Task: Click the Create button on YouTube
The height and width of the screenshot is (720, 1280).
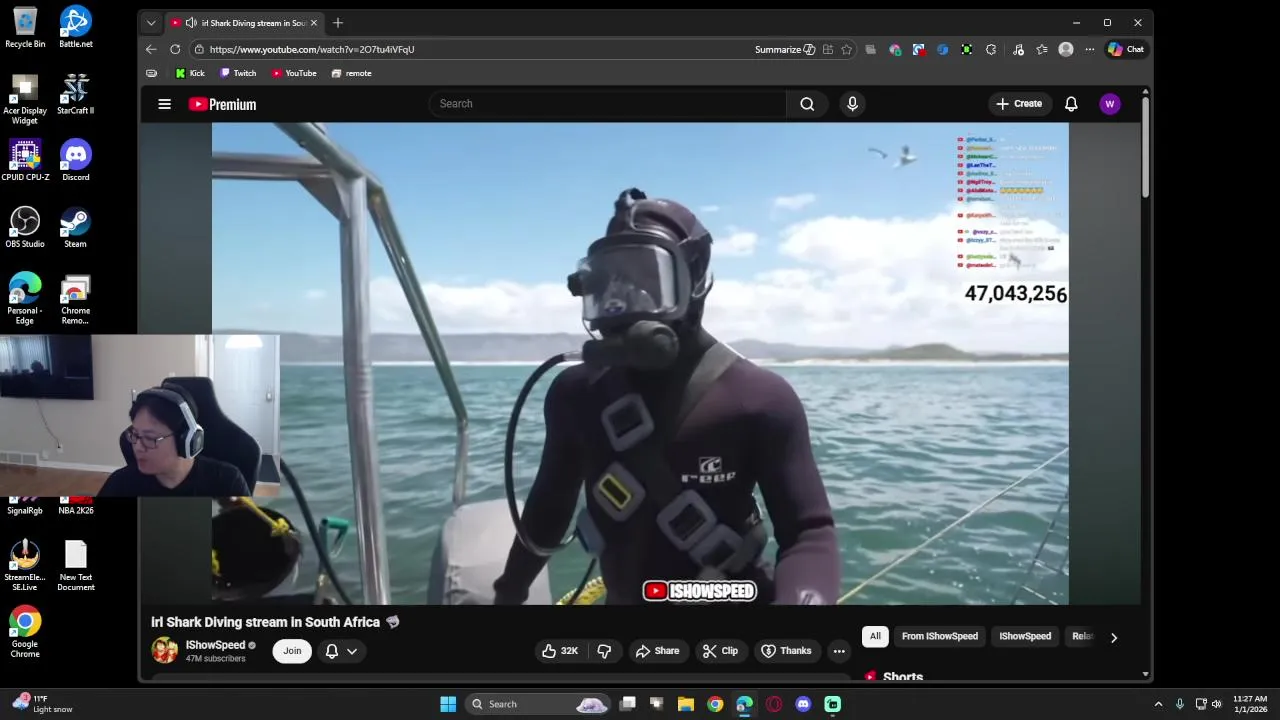Action: point(1018,104)
